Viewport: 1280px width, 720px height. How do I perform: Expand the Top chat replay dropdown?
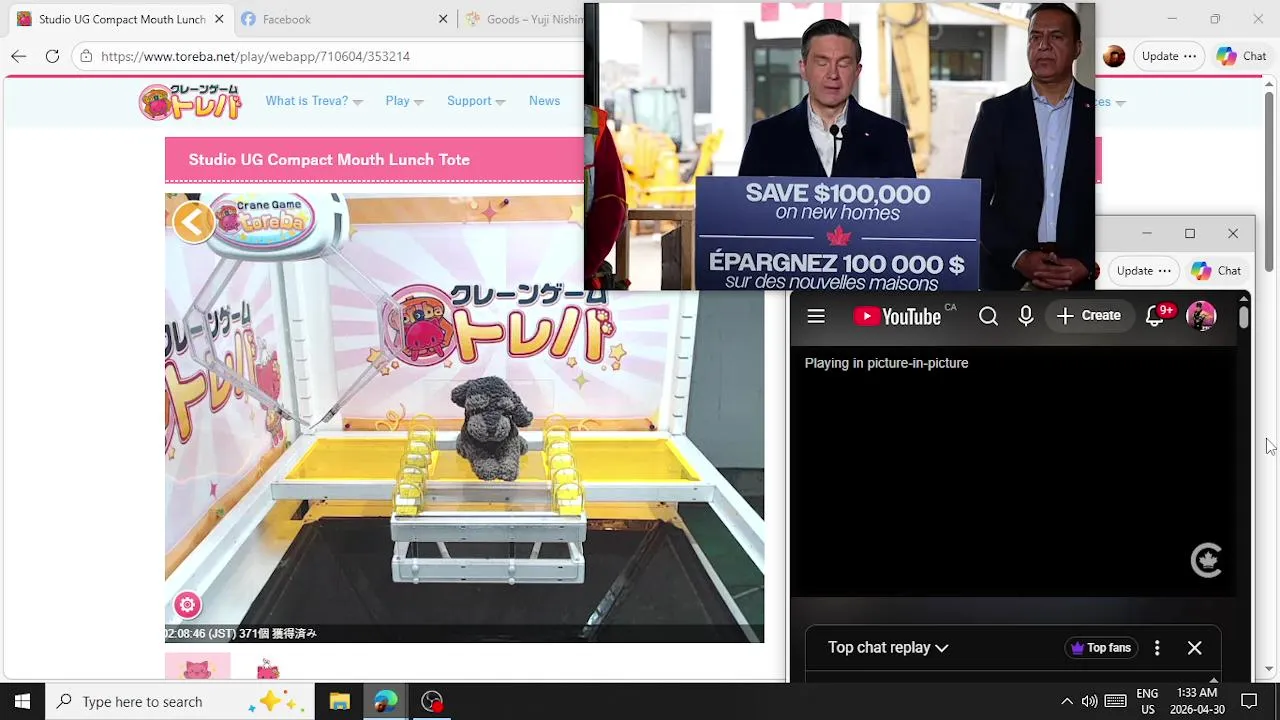pos(888,648)
